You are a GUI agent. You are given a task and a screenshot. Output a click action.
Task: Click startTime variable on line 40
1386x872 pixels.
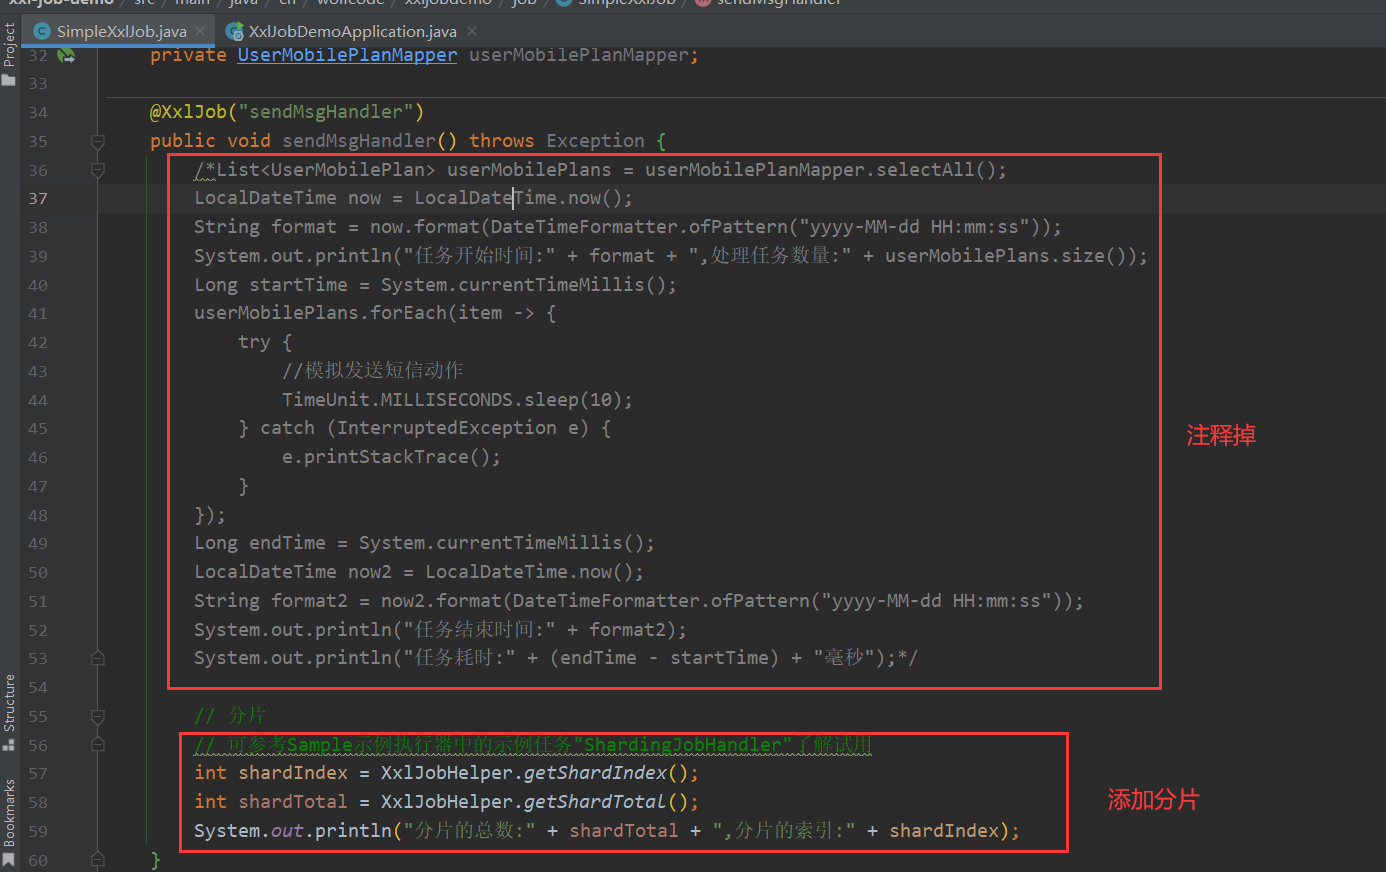(299, 285)
